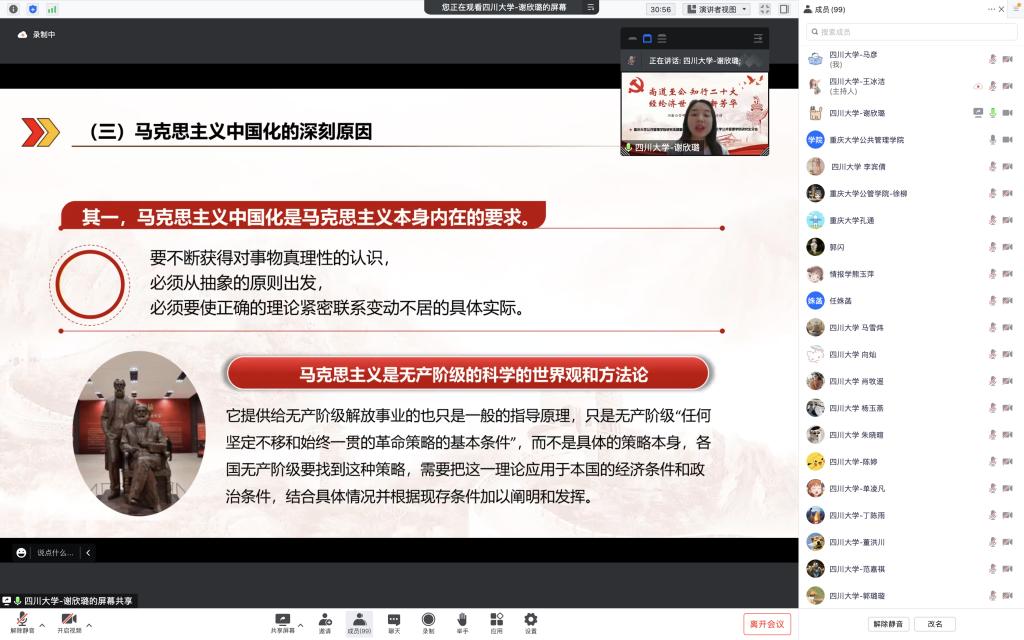Expand the options arrow beside 共享屏幕

point(301,625)
